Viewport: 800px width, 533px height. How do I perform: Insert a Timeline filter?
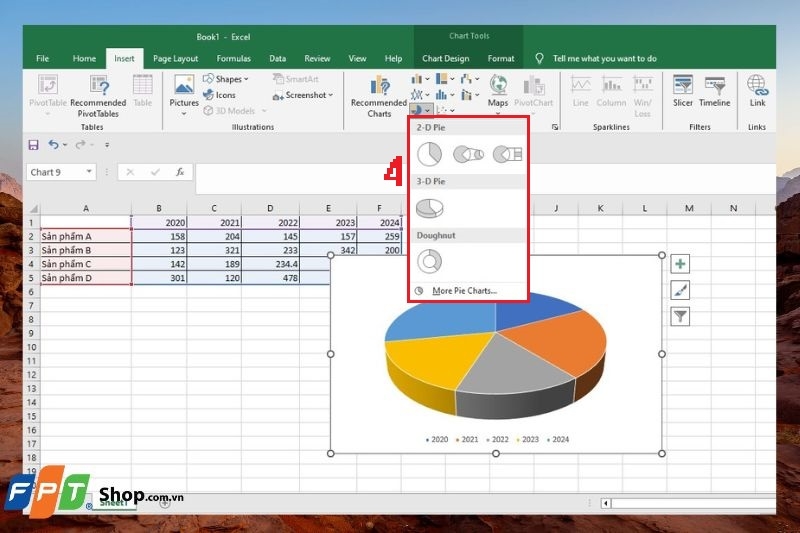[x=714, y=91]
